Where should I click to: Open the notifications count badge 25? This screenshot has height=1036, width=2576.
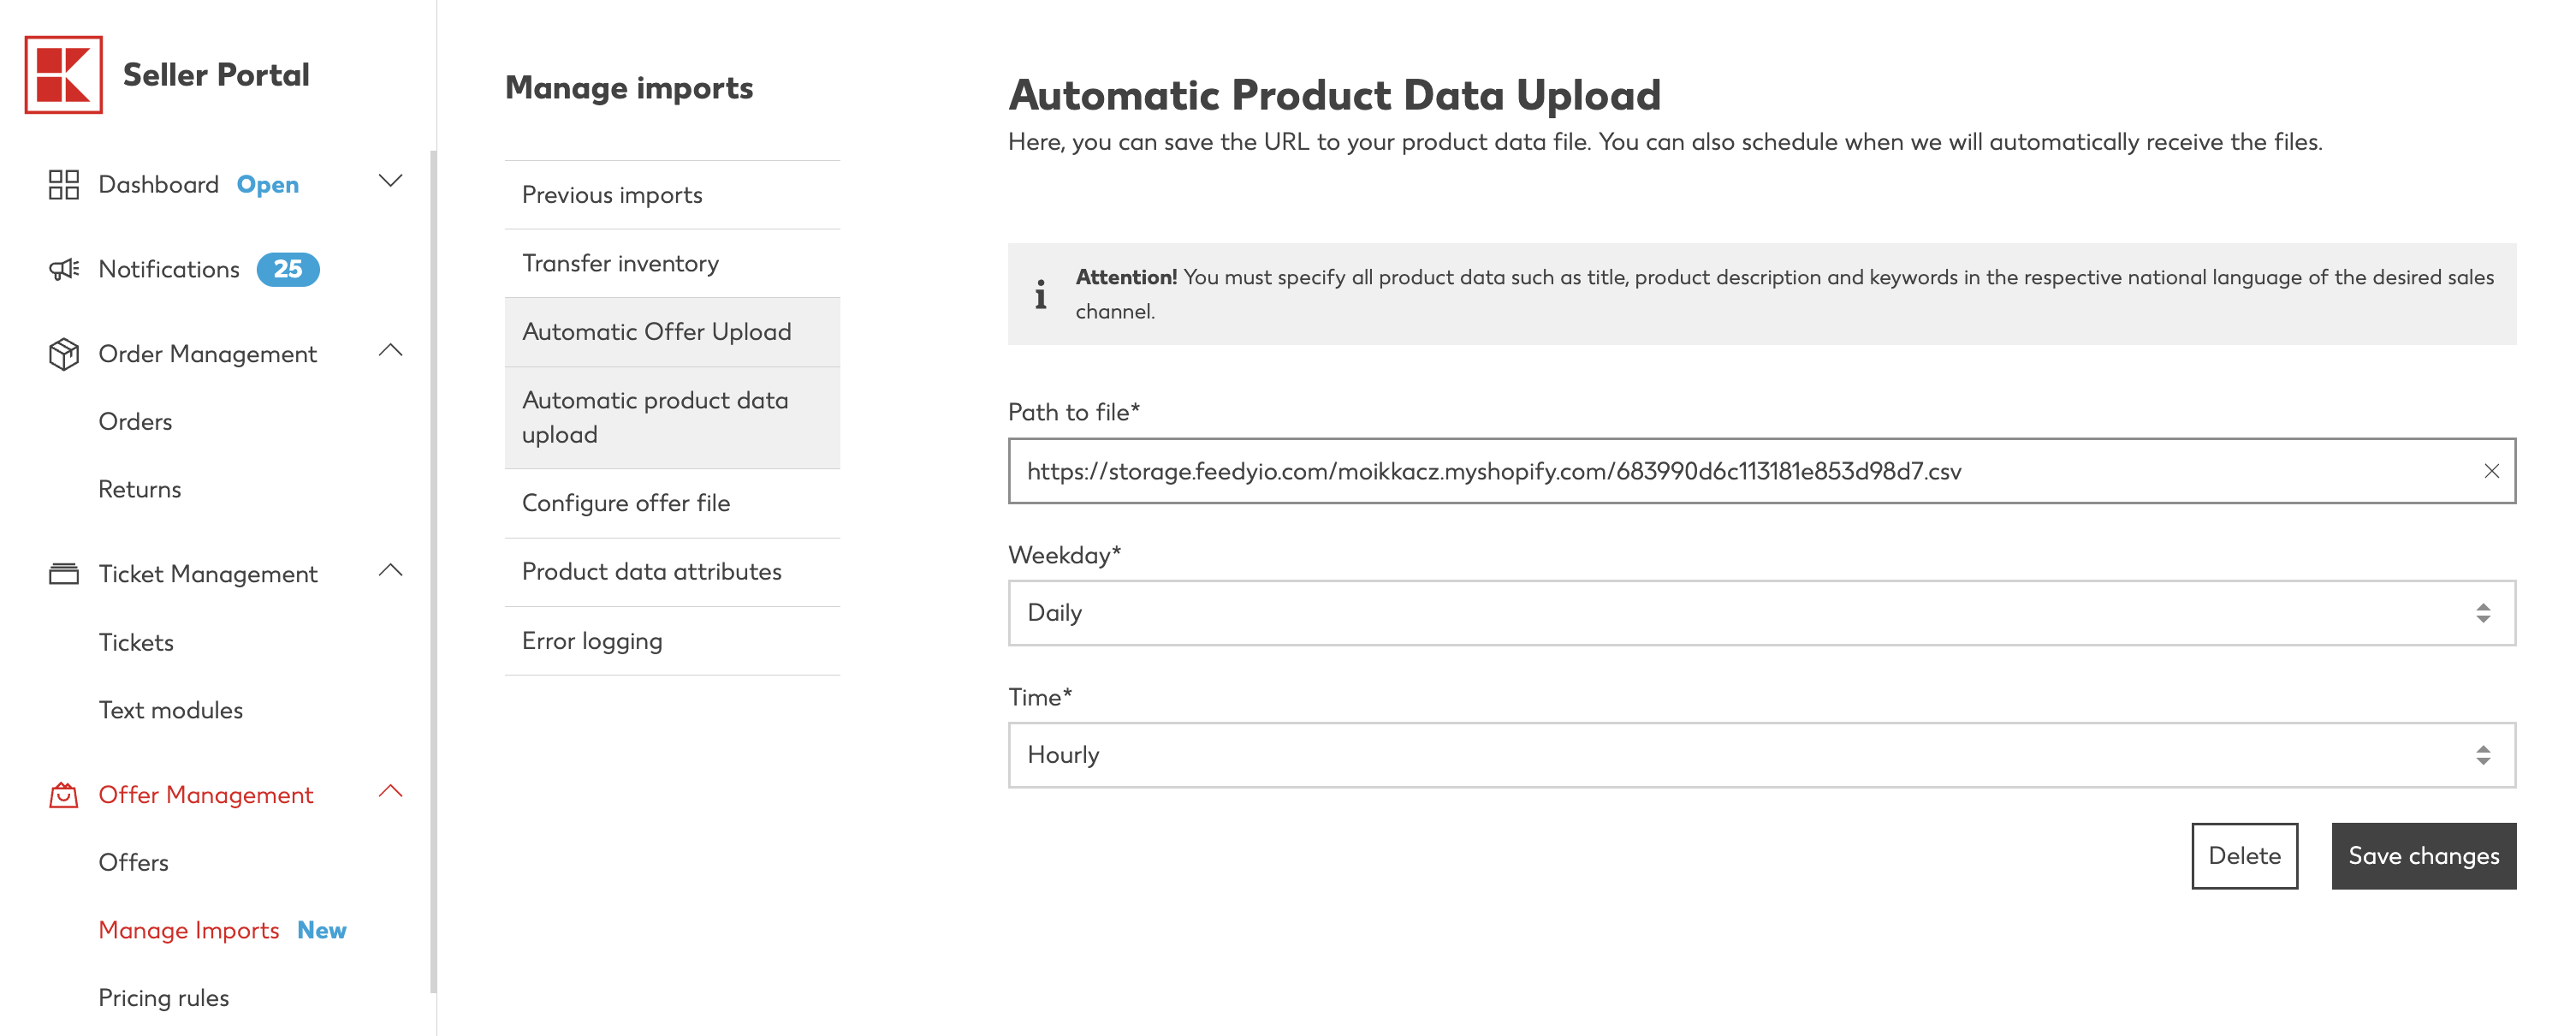tap(288, 269)
